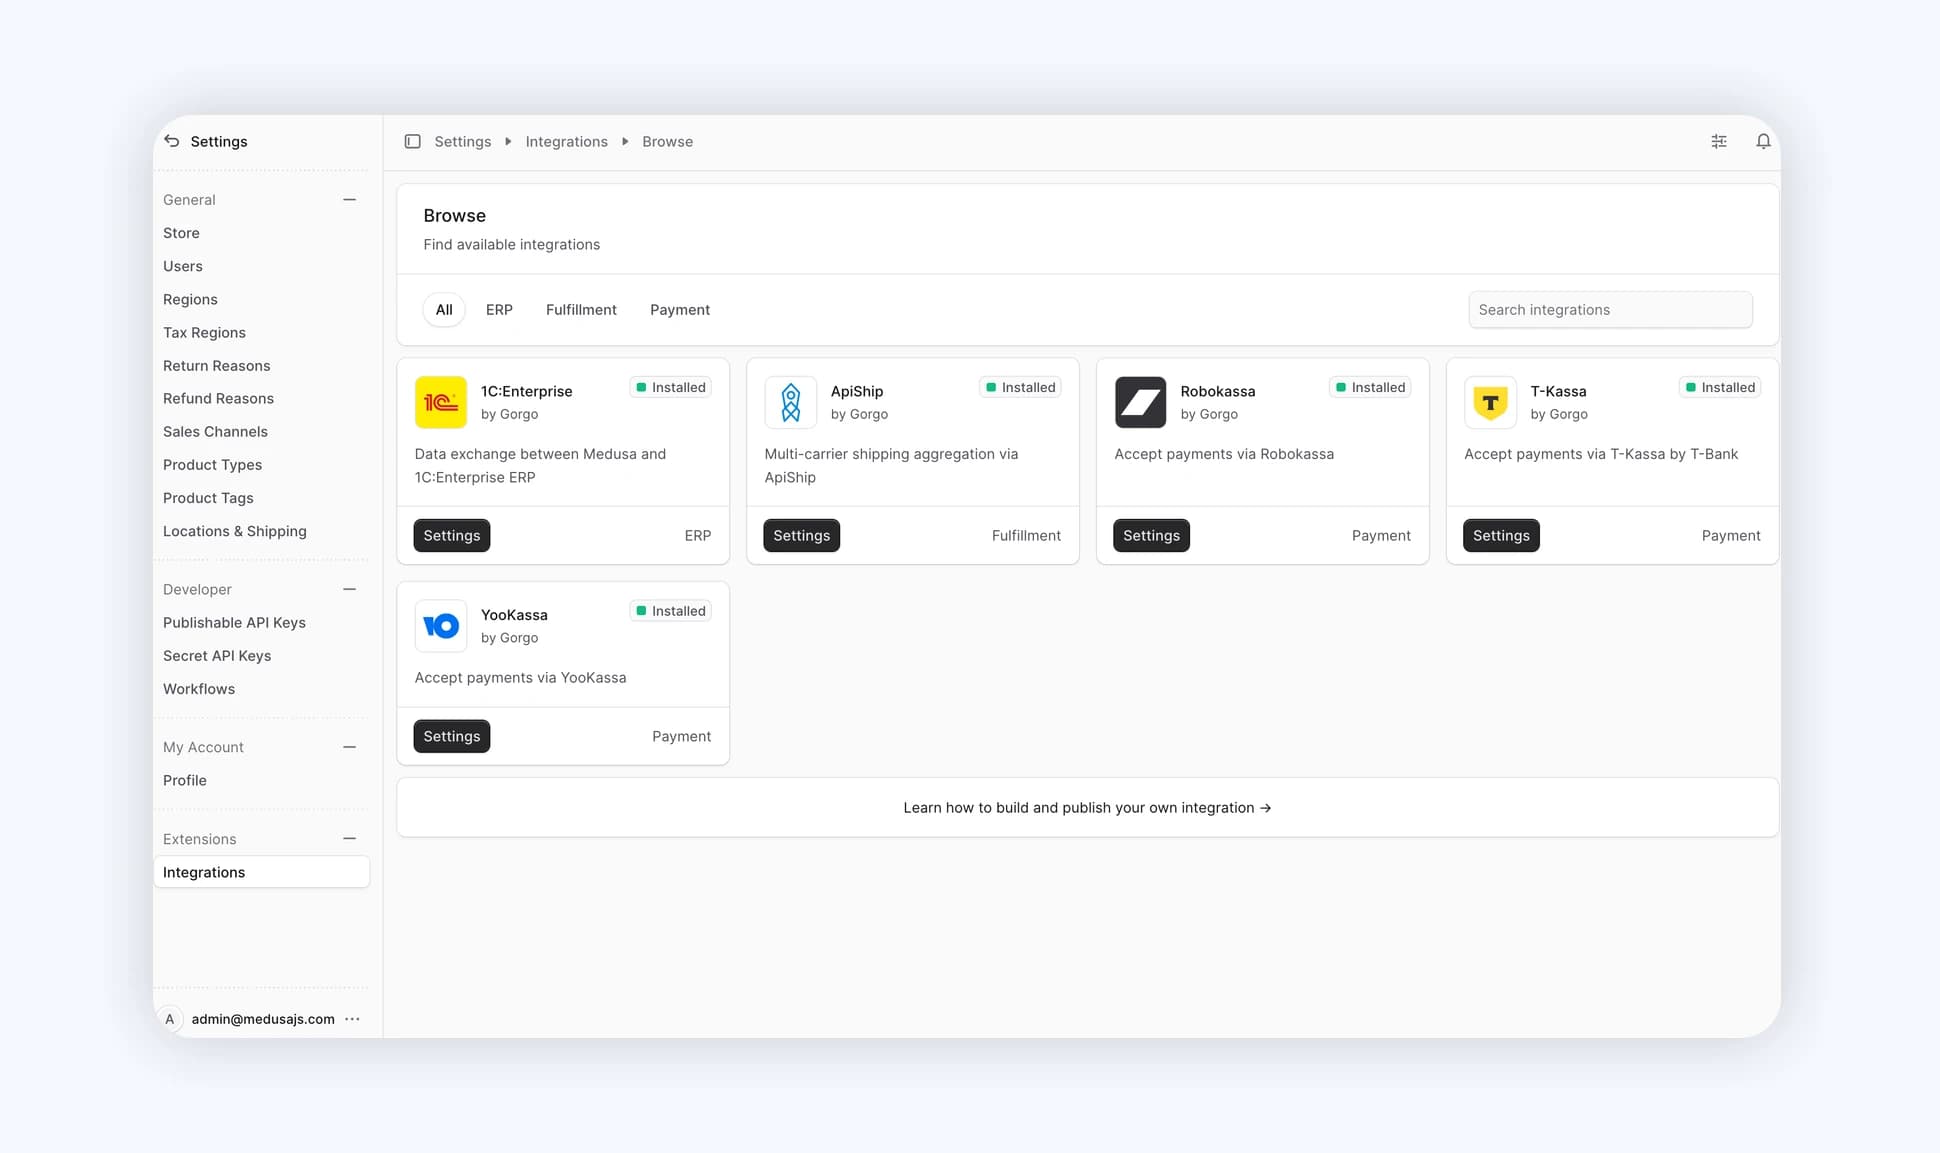This screenshot has width=1940, height=1153.
Task: Open Settings for T-Kassa
Action: [1501, 535]
